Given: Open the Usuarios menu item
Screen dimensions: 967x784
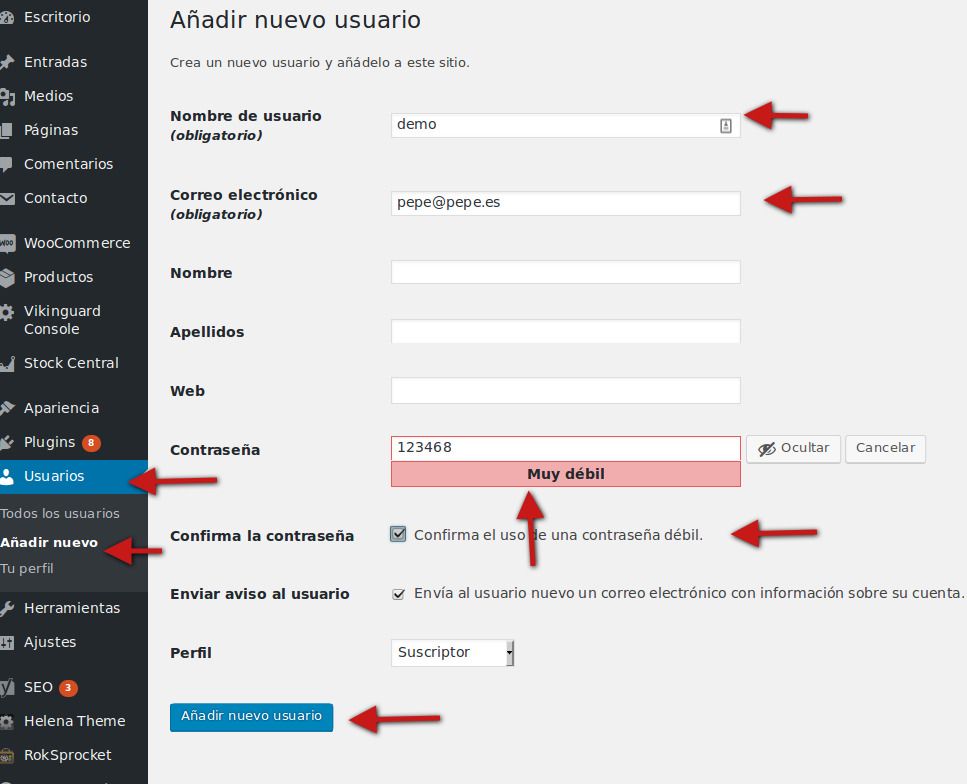Looking at the screenshot, I should click(73, 476).
